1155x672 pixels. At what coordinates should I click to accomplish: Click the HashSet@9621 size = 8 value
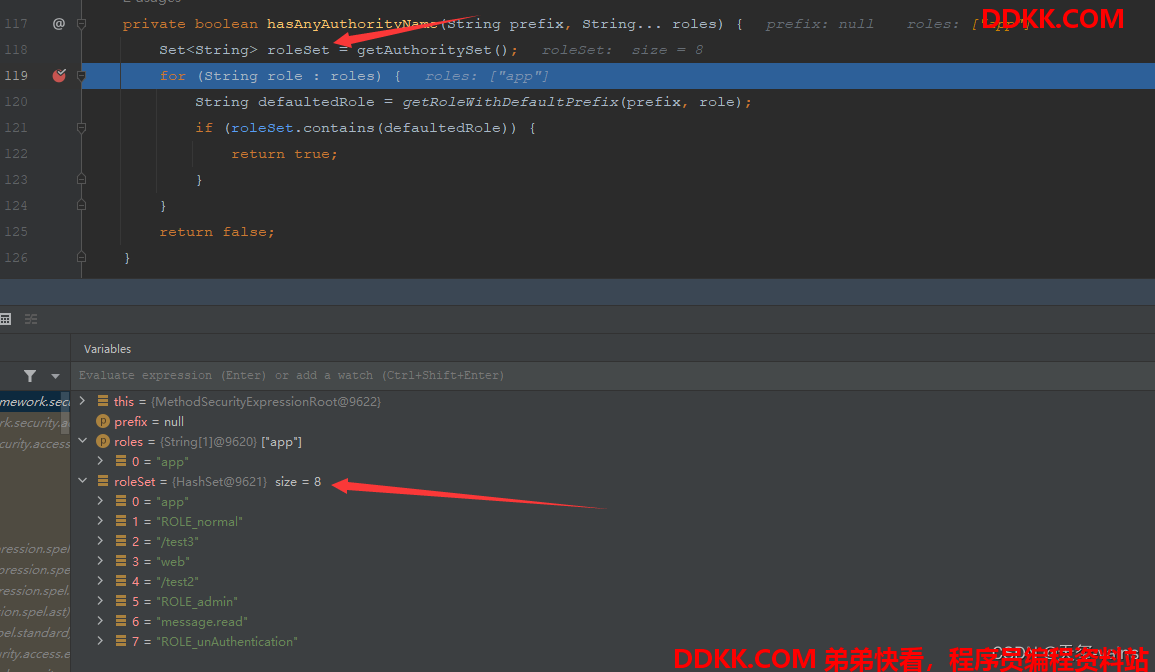pyautogui.click(x=246, y=482)
